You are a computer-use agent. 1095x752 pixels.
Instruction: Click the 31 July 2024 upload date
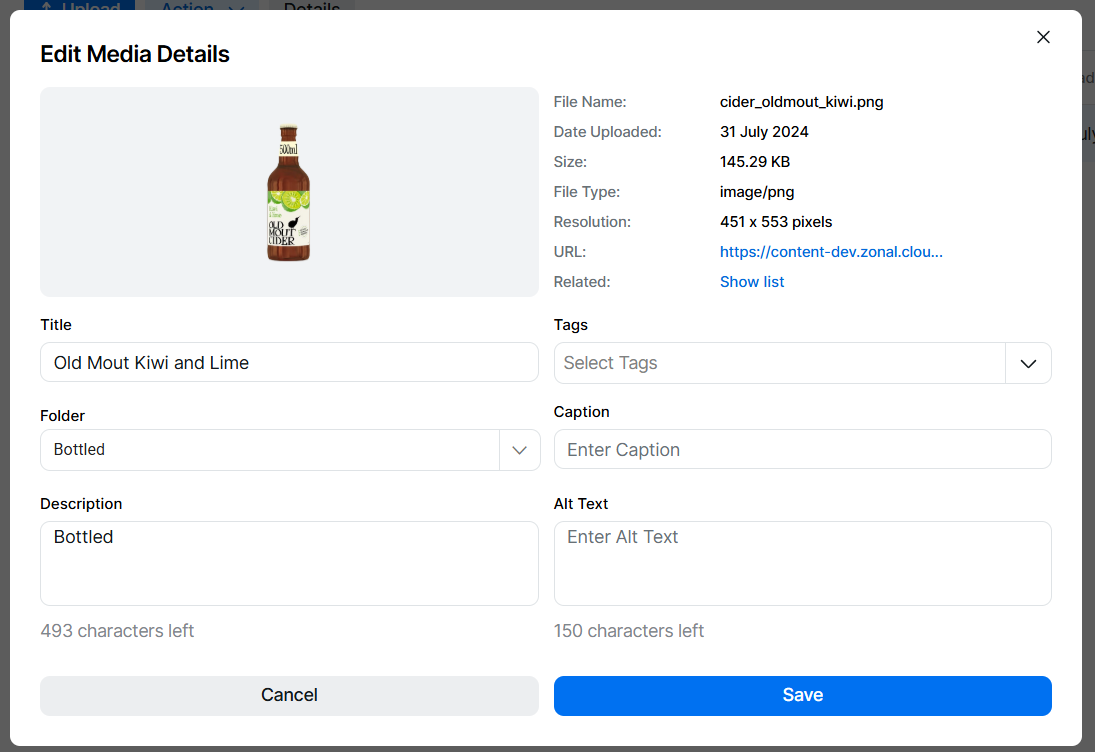[764, 132]
